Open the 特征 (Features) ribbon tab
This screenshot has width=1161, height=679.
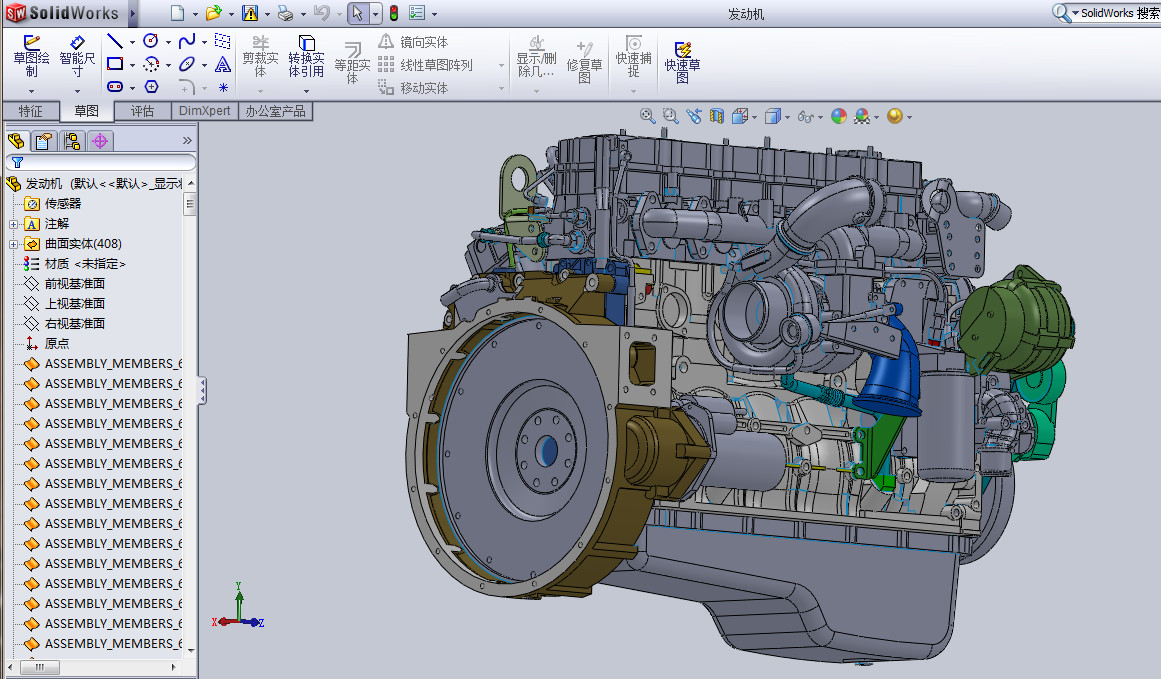(x=30, y=111)
